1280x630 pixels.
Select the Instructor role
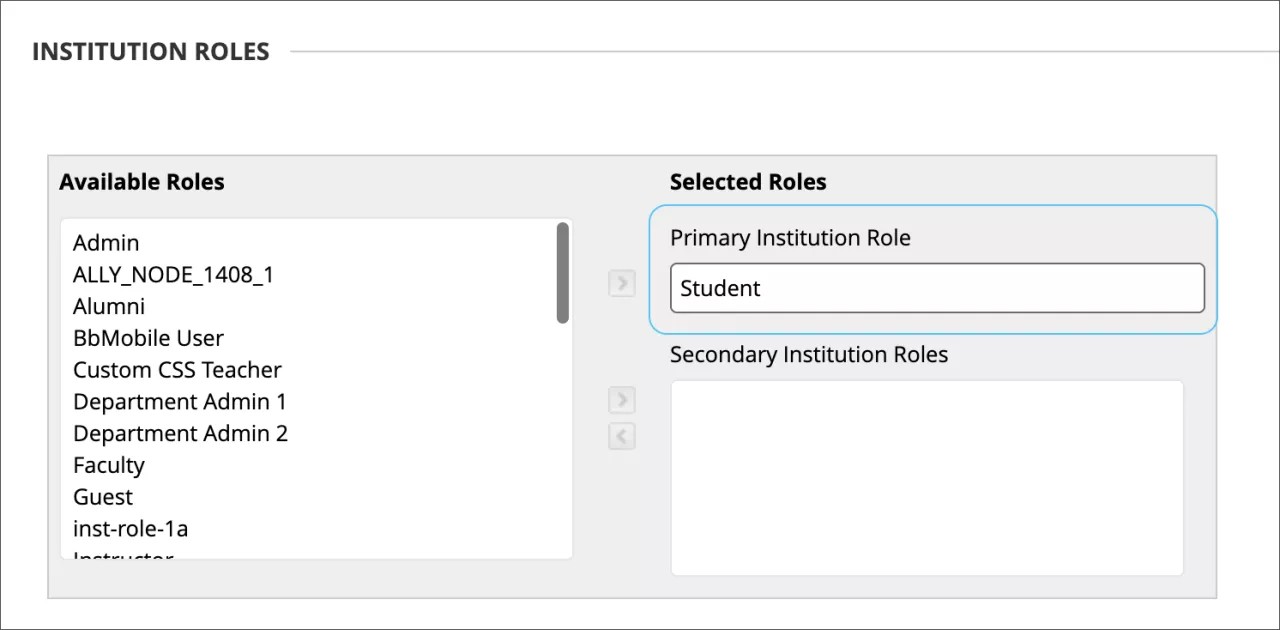122,555
